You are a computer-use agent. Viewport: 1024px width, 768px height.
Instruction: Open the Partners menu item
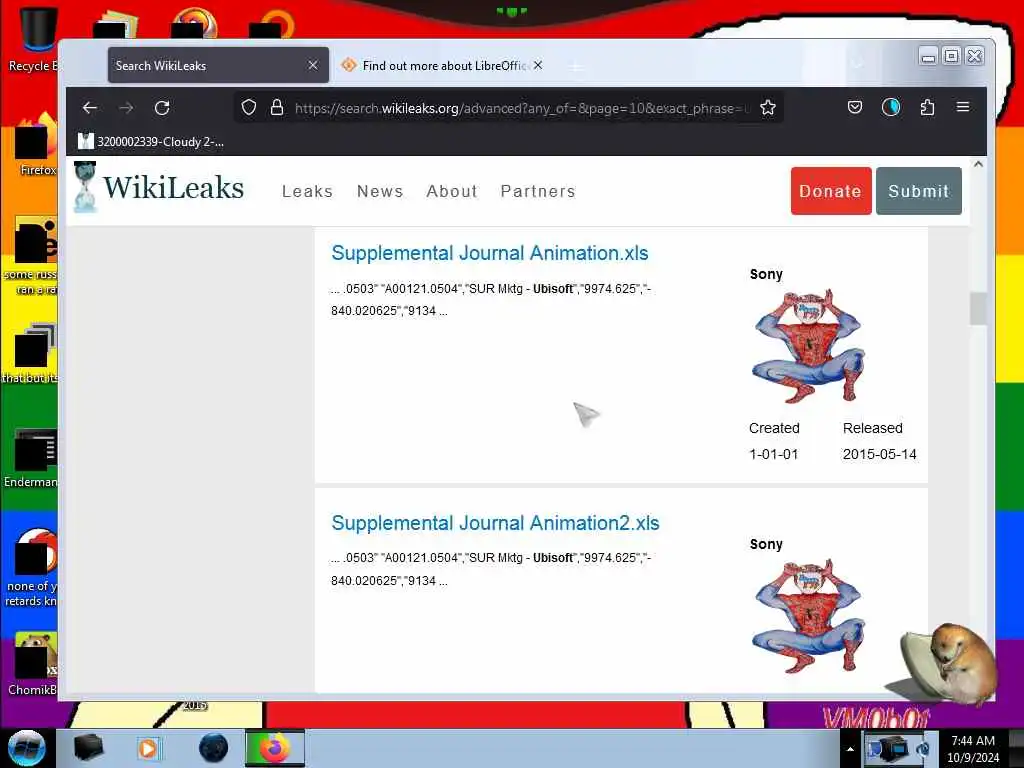tap(538, 191)
